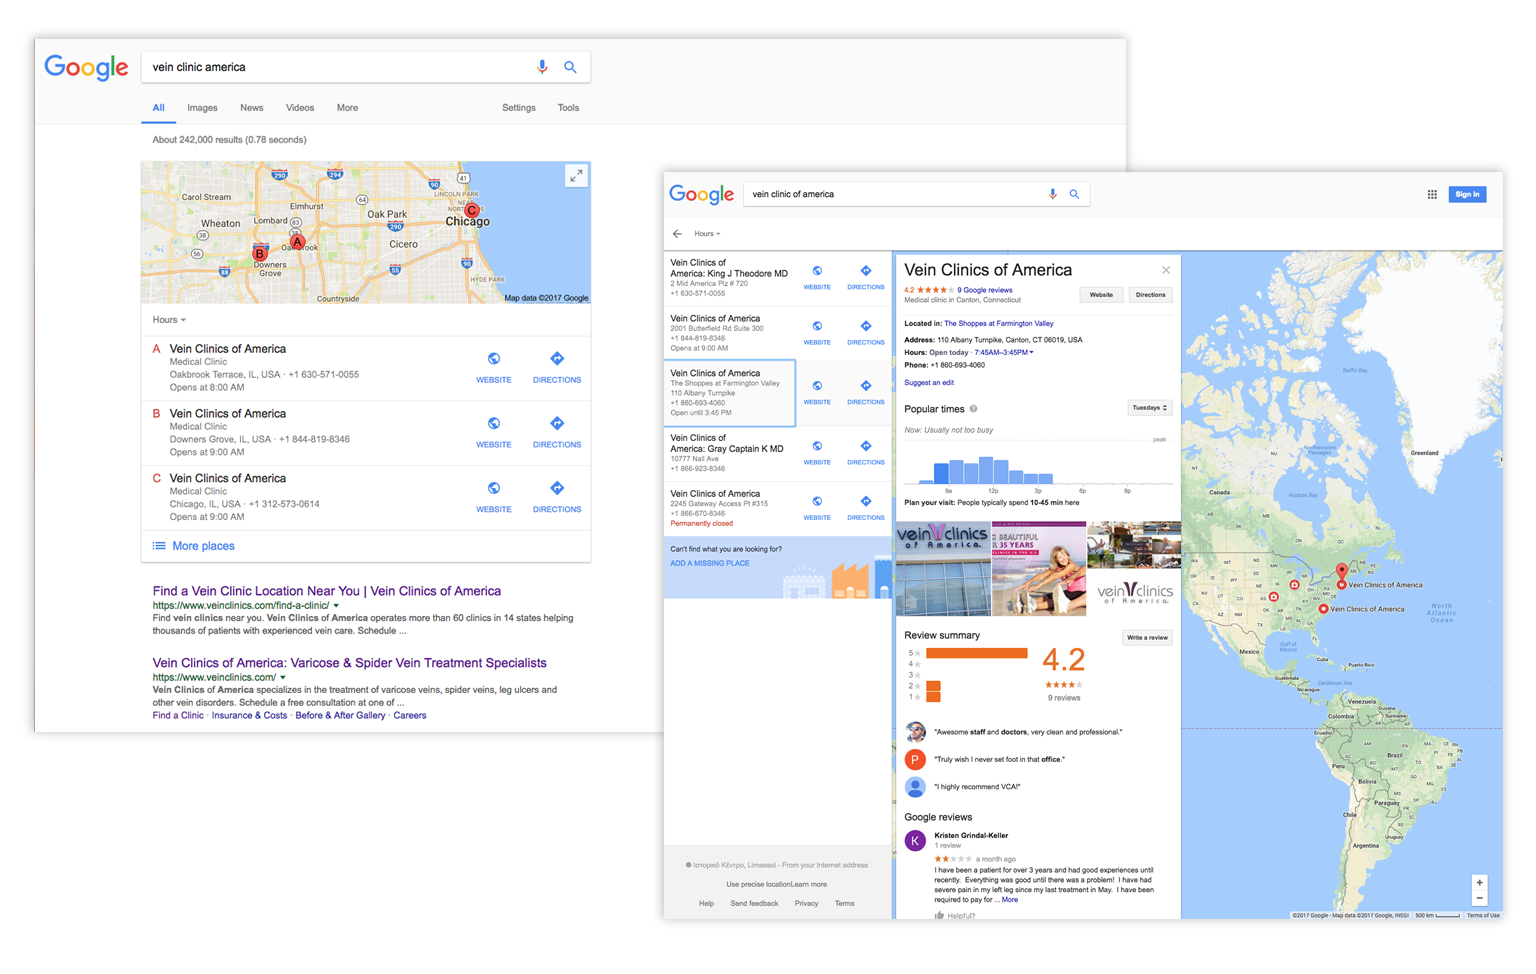This screenshot has width=1536, height=974.
Task: Open dropdown arrow beside veinclinics.com URL
Action: [283, 678]
